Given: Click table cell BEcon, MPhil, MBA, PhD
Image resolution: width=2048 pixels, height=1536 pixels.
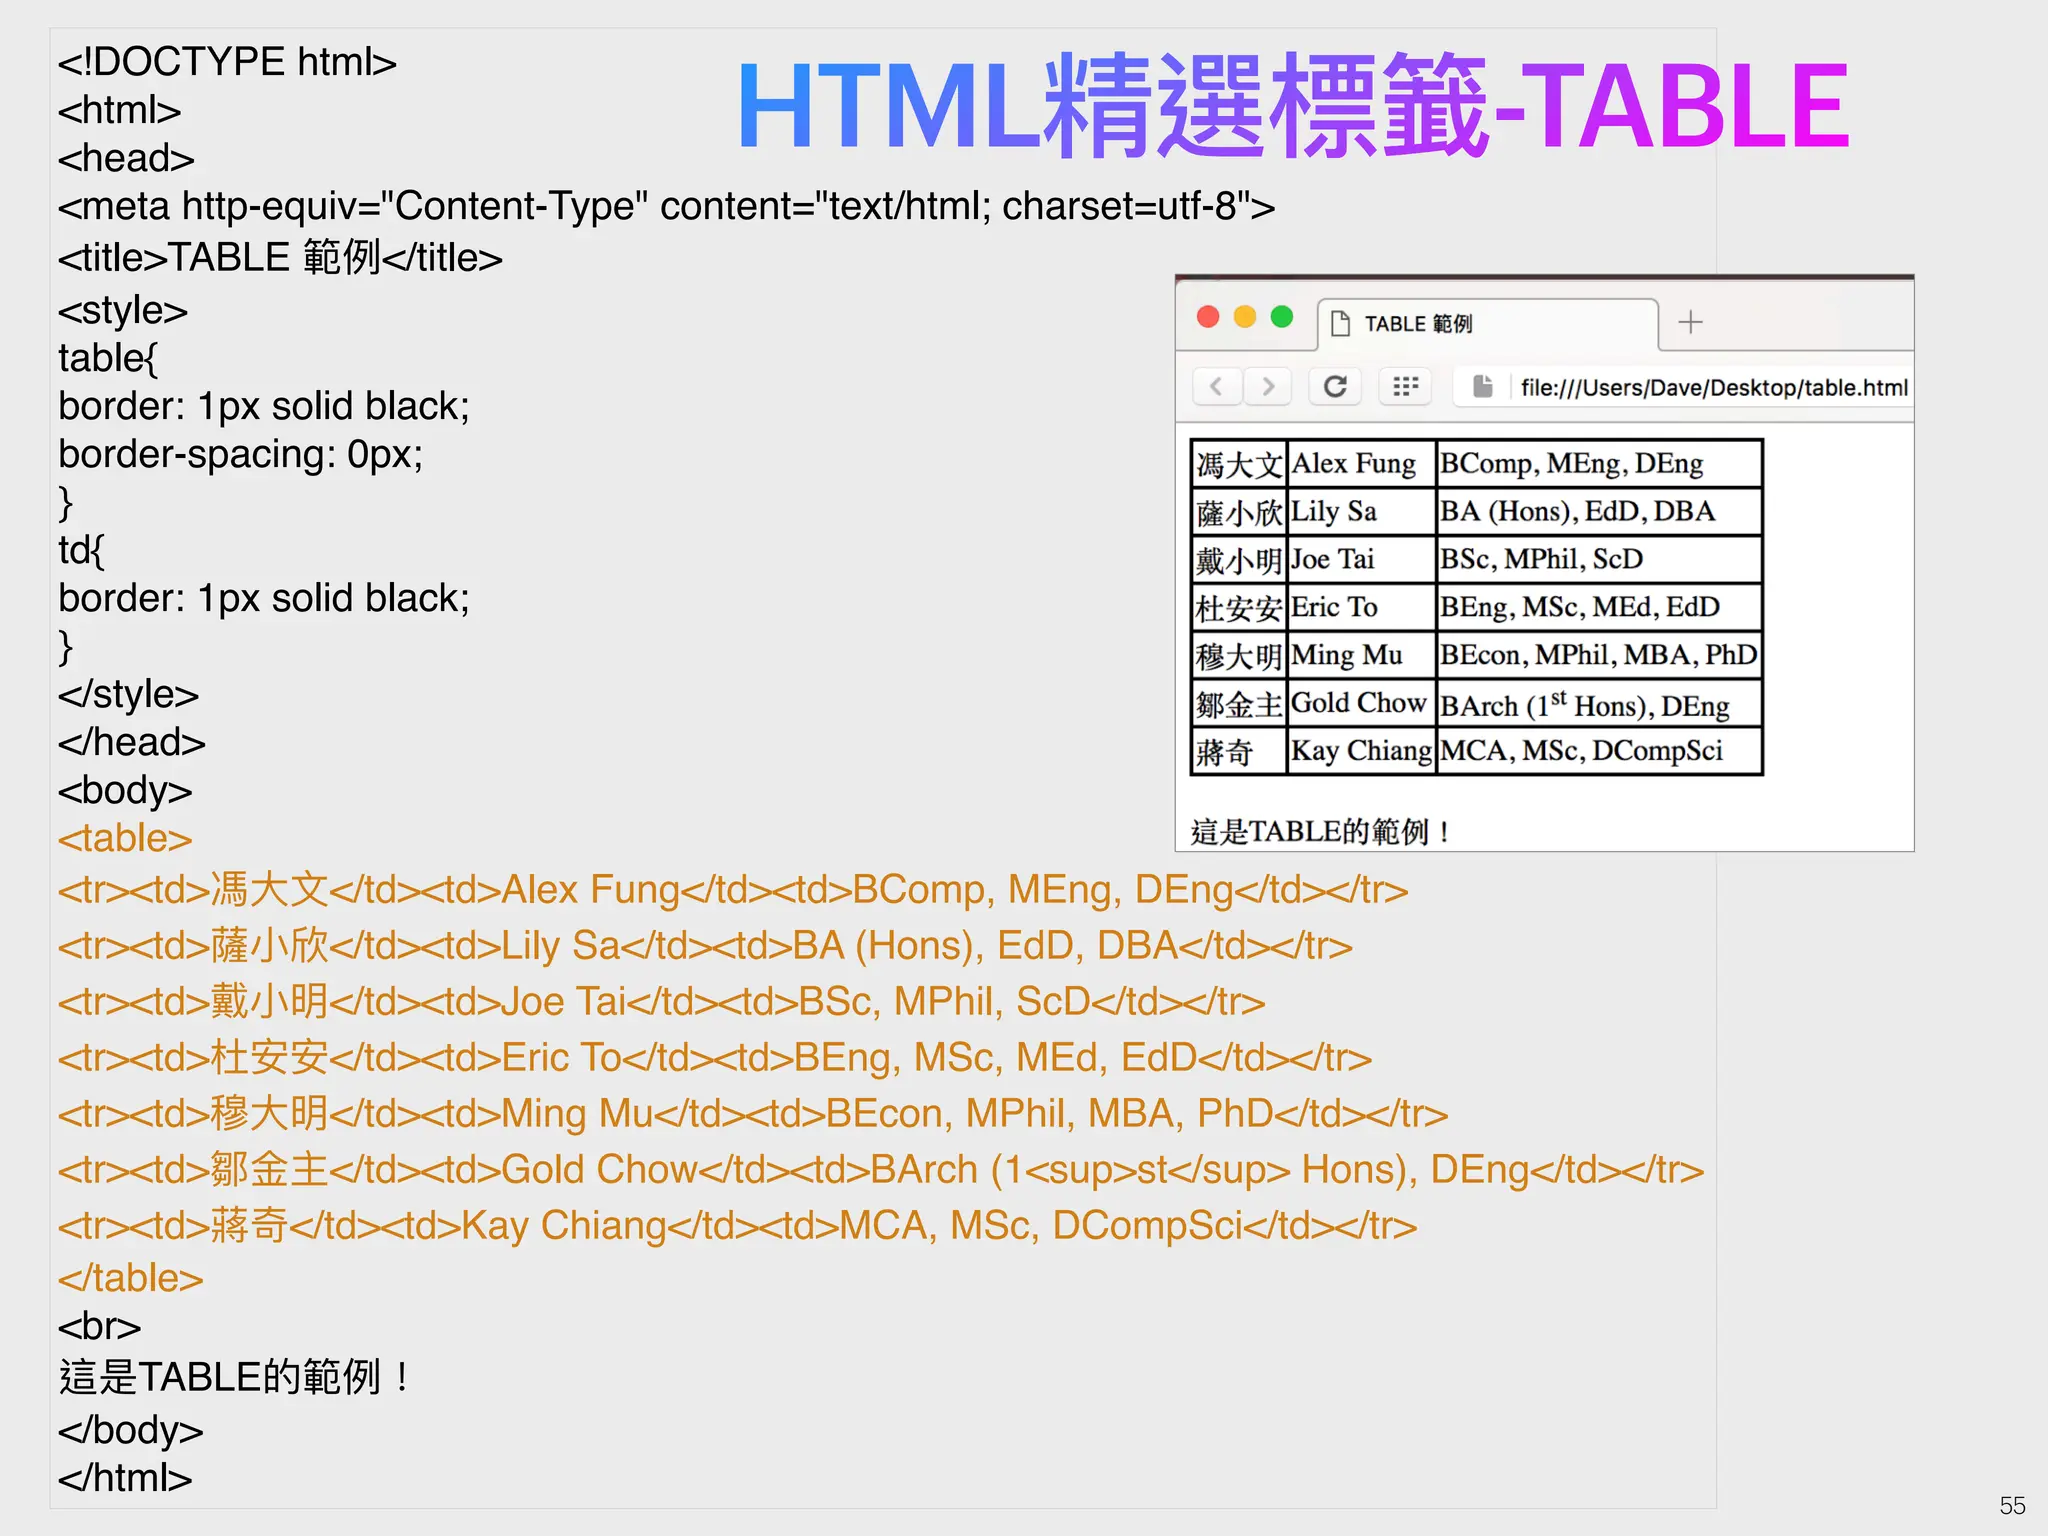Looking at the screenshot, I should pyautogui.click(x=1599, y=656).
